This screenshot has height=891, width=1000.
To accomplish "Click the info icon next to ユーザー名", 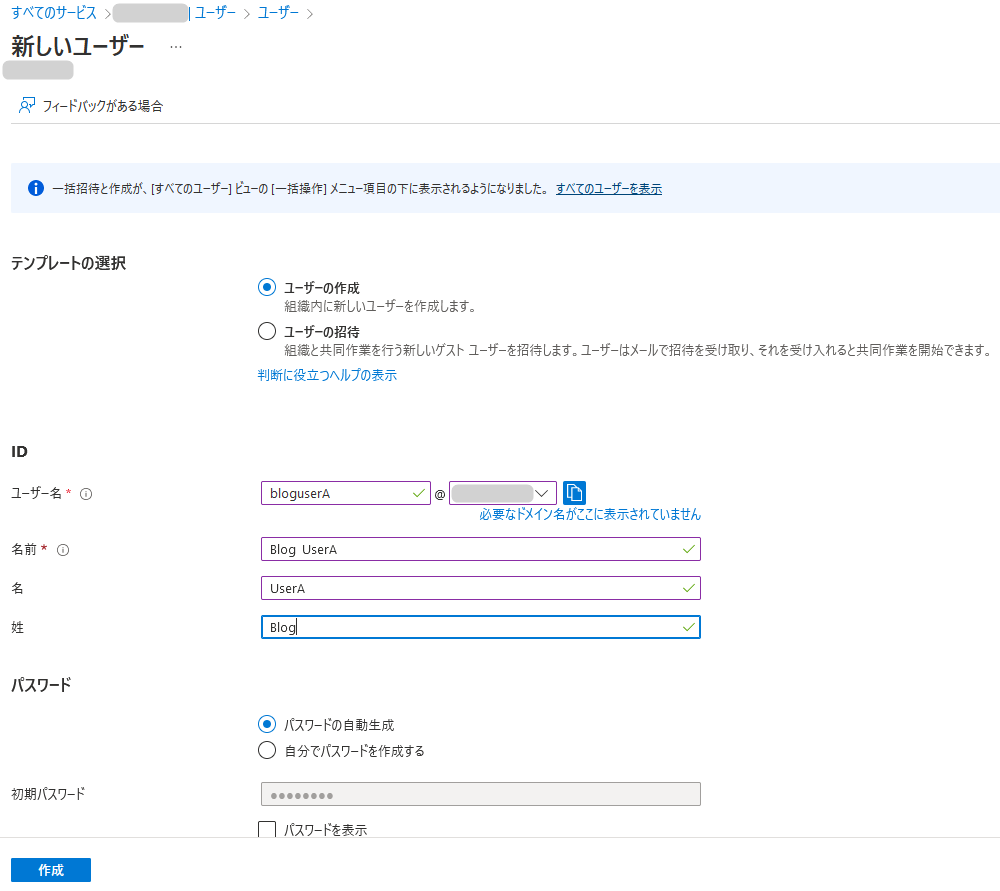I will coord(86,494).
